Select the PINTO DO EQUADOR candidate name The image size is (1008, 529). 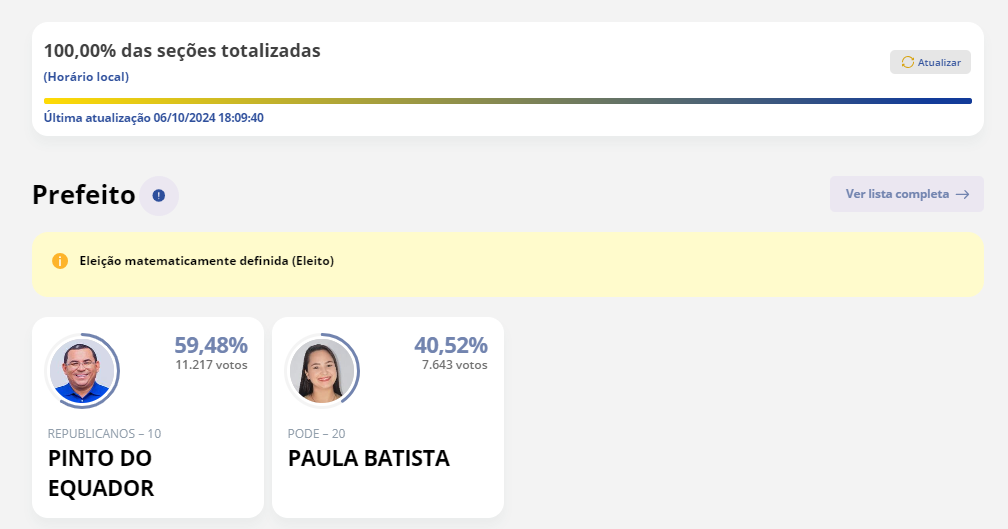(101, 473)
